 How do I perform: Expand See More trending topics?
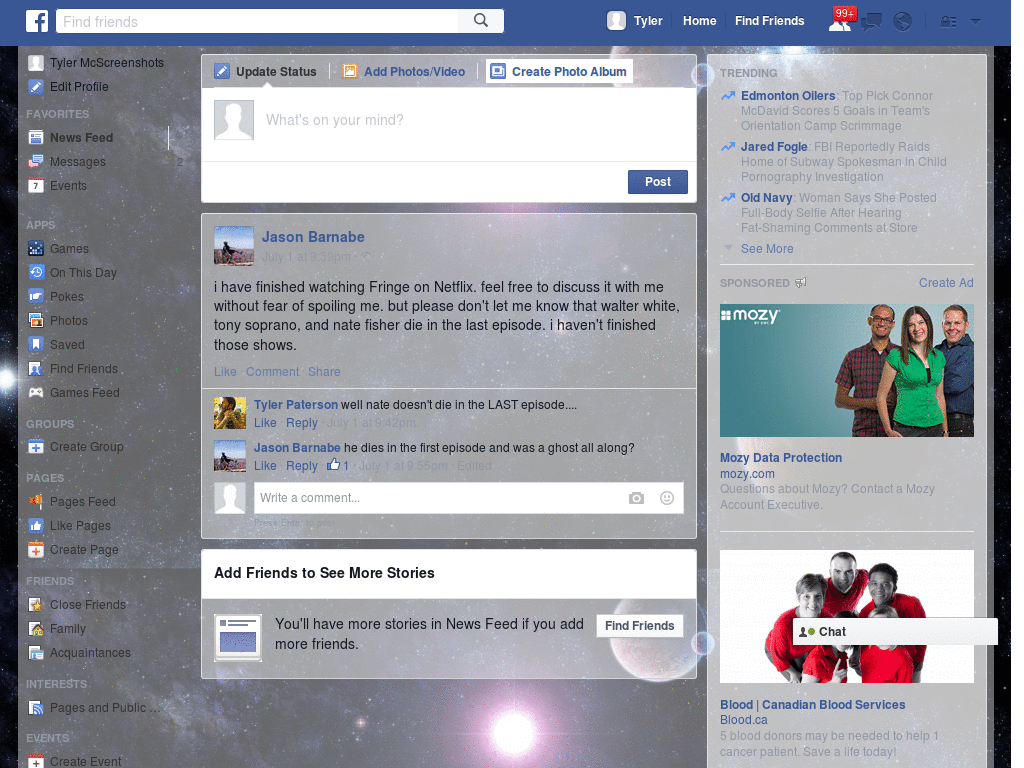(767, 249)
